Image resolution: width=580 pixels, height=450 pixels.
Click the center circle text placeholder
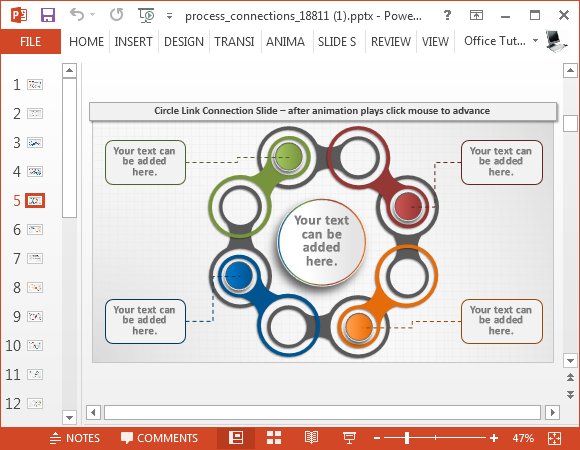click(321, 242)
